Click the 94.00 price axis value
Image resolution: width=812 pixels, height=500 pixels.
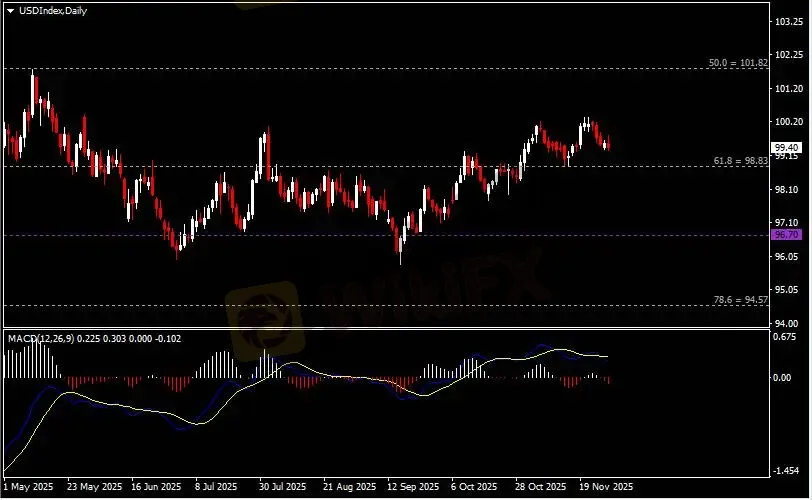pyautogui.click(x=789, y=323)
